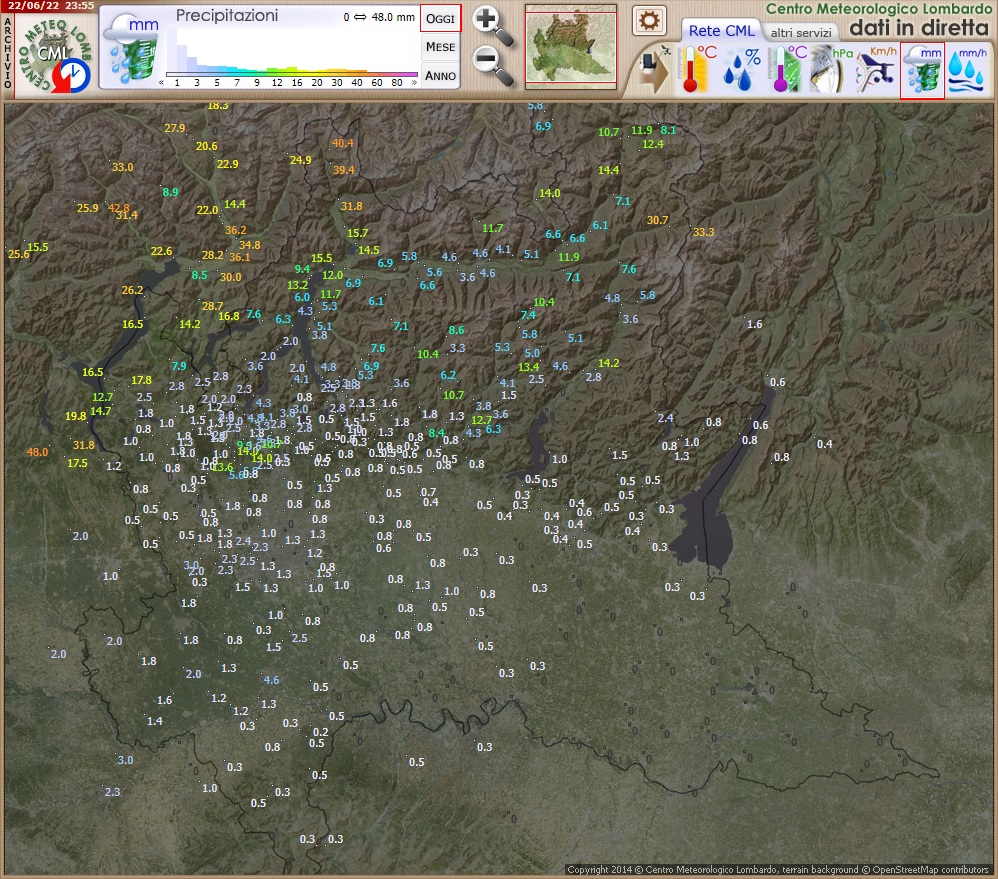Click the right arrow of precipitation scale
The image size is (998, 879).
click(x=414, y=82)
